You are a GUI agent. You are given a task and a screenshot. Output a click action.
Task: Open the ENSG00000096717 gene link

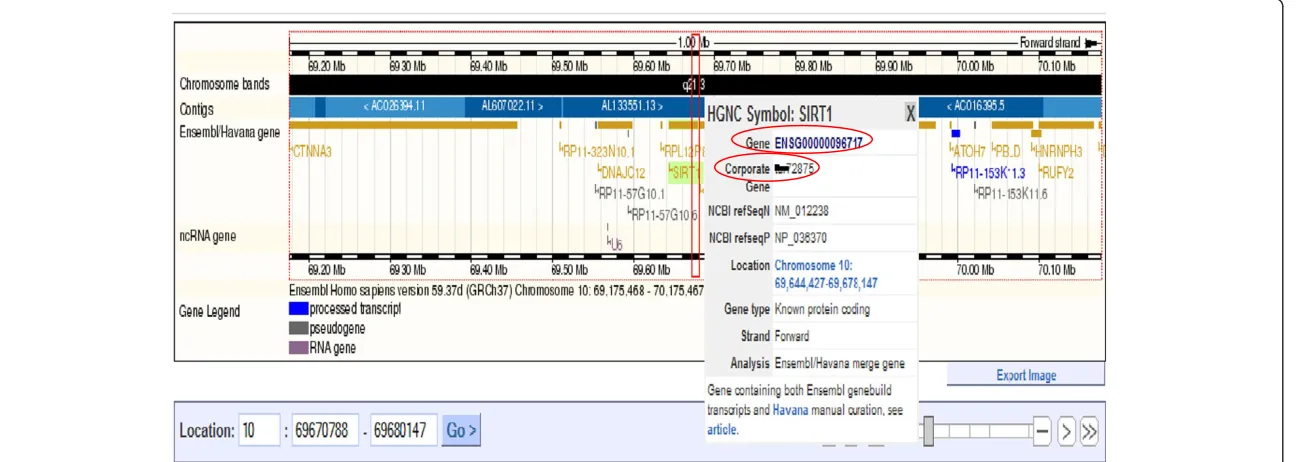[819, 144]
